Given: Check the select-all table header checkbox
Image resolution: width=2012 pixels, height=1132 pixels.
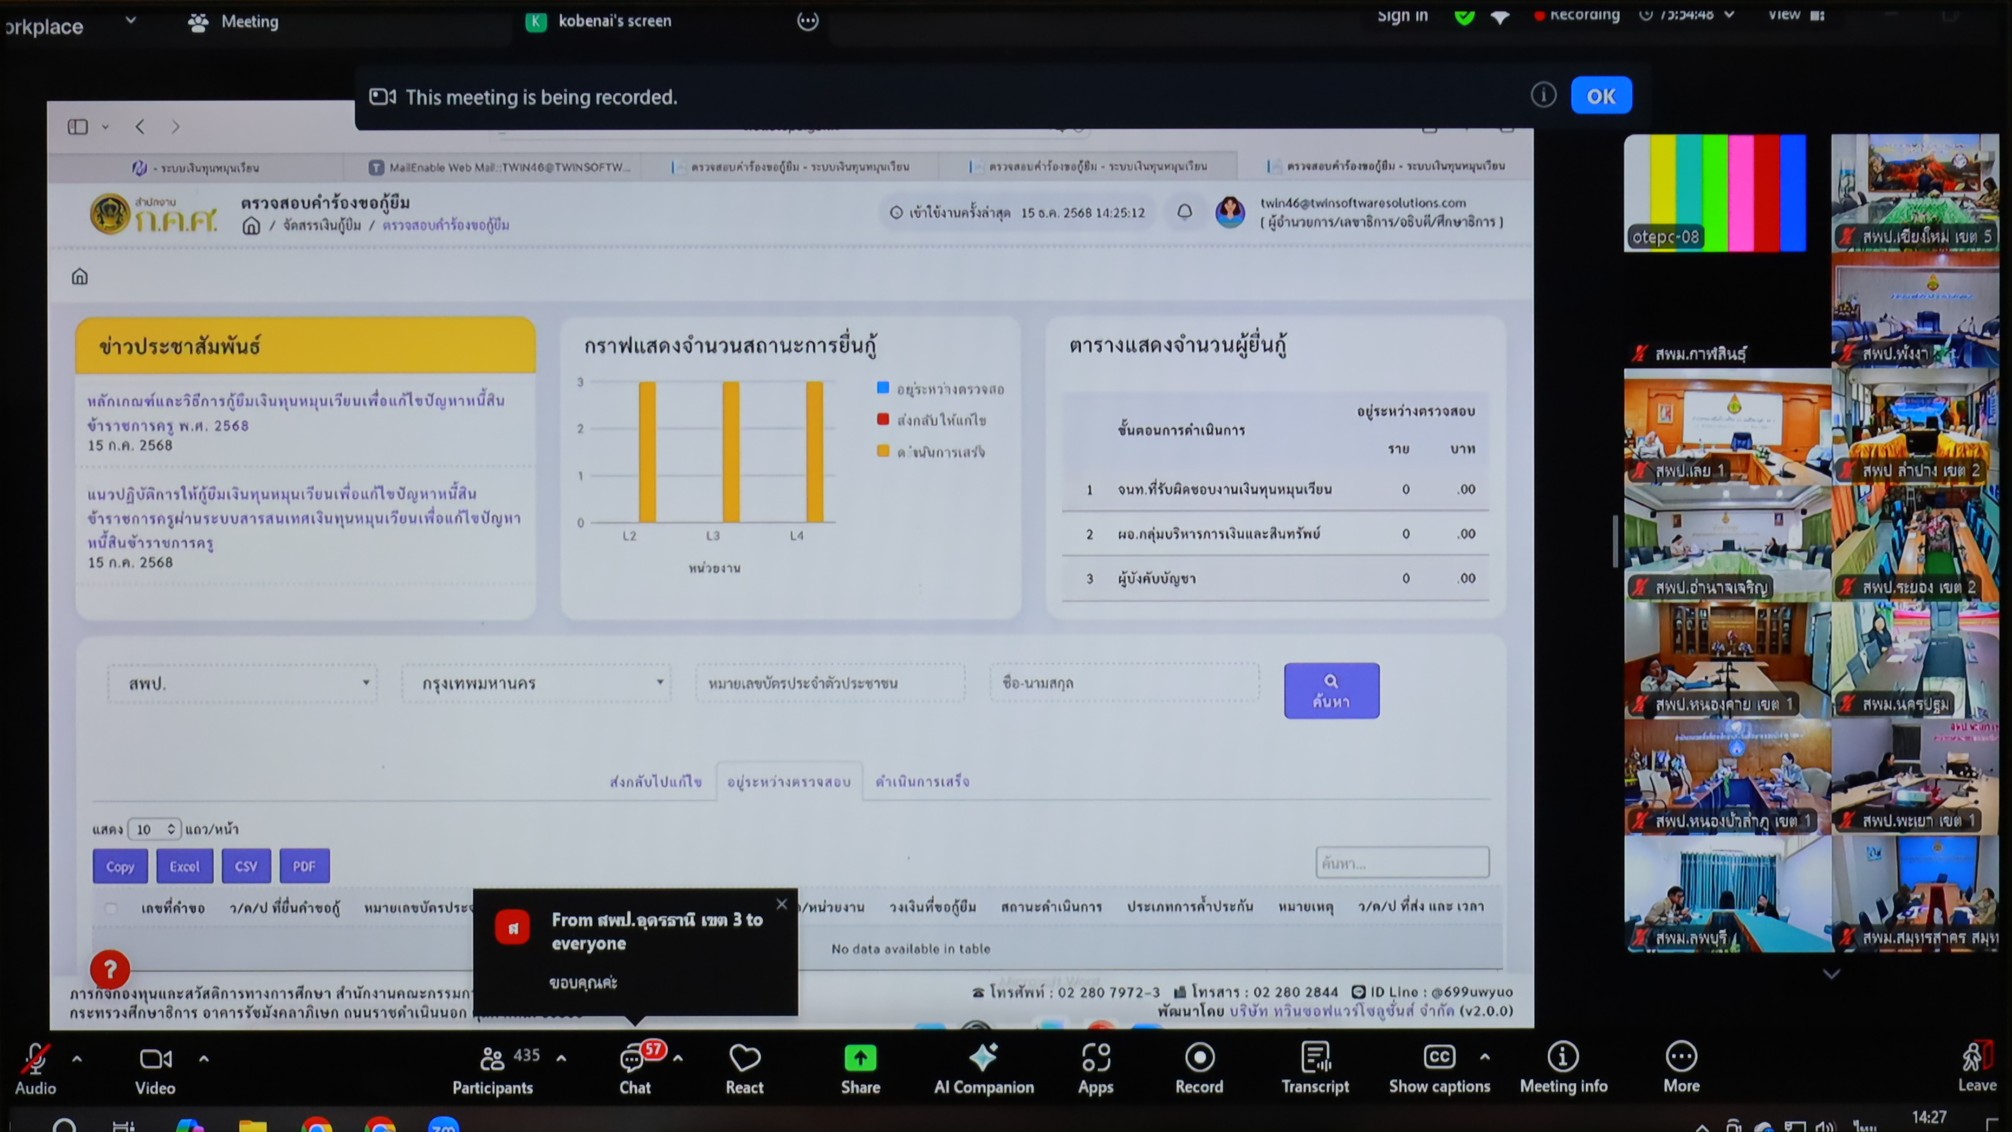Looking at the screenshot, I should [x=111, y=908].
